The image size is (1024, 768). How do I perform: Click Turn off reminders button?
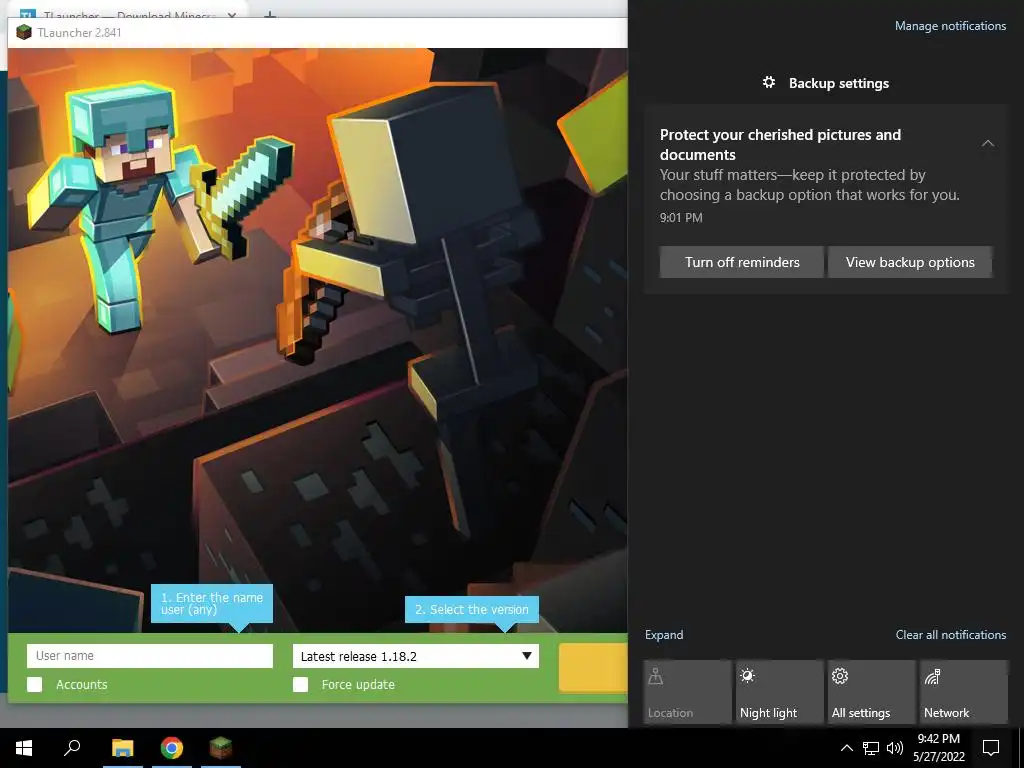tap(742, 262)
